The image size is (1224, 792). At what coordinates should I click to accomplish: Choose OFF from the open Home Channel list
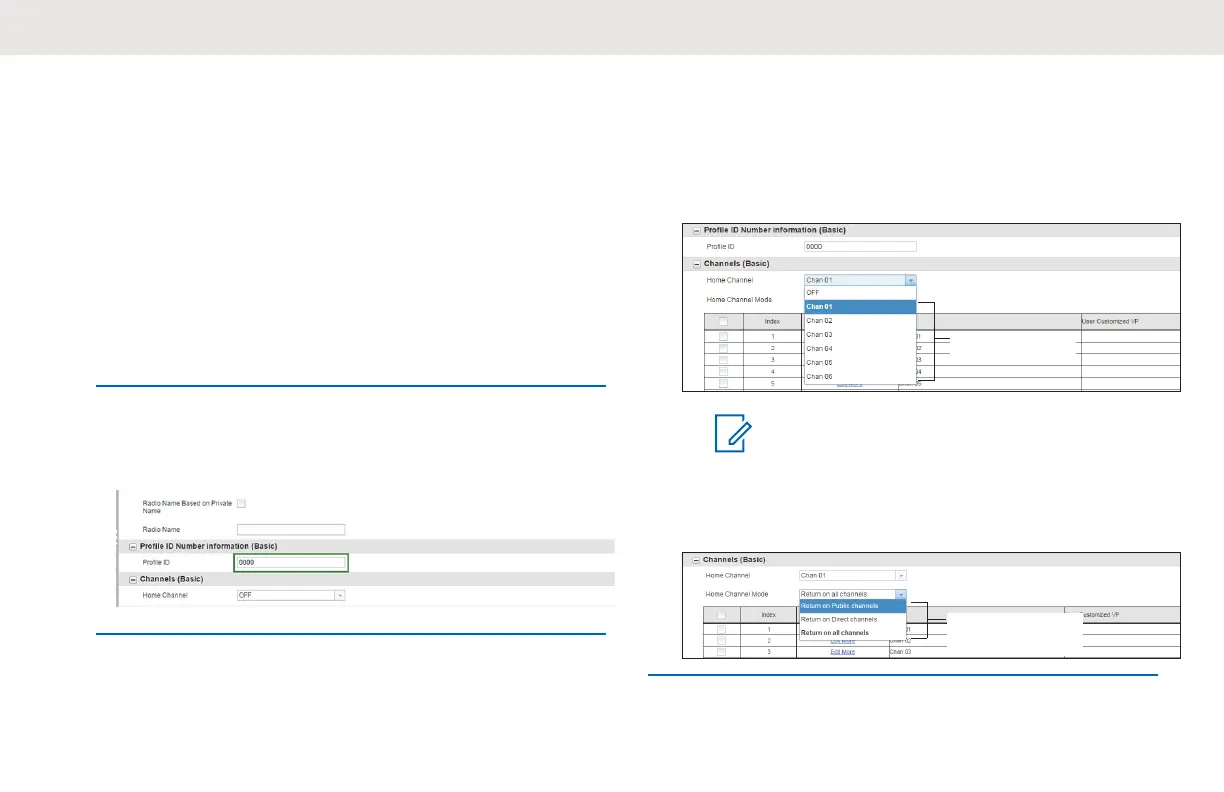click(x=860, y=293)
